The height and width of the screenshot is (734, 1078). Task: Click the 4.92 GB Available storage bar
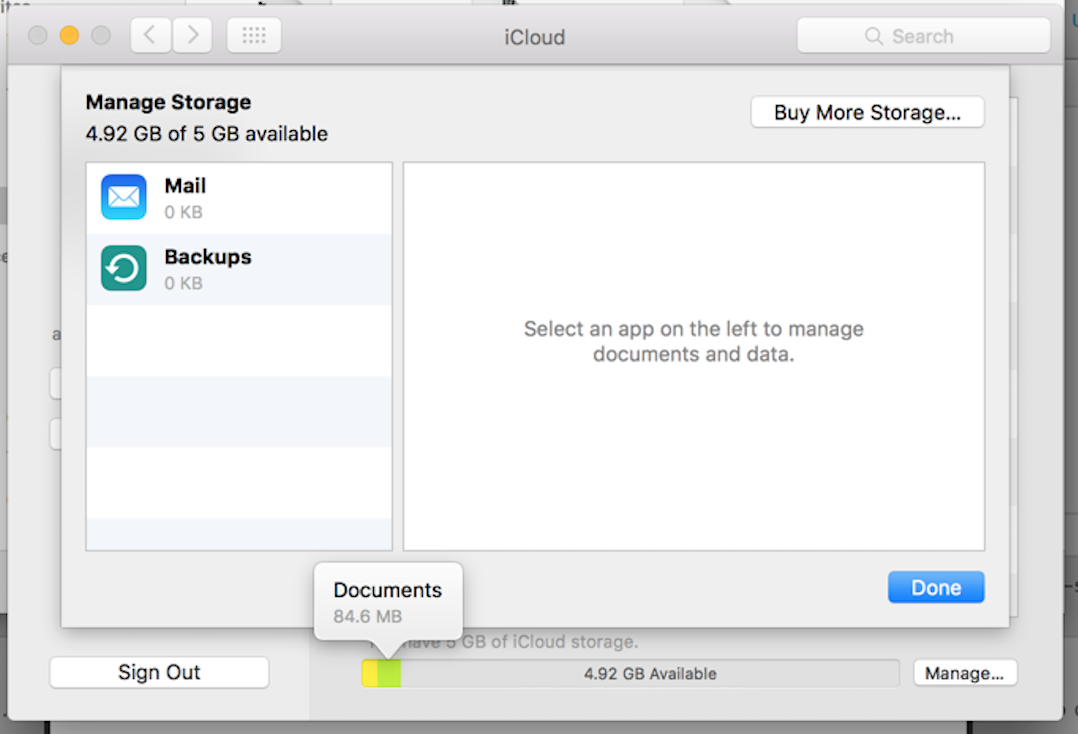pos(630,673)
